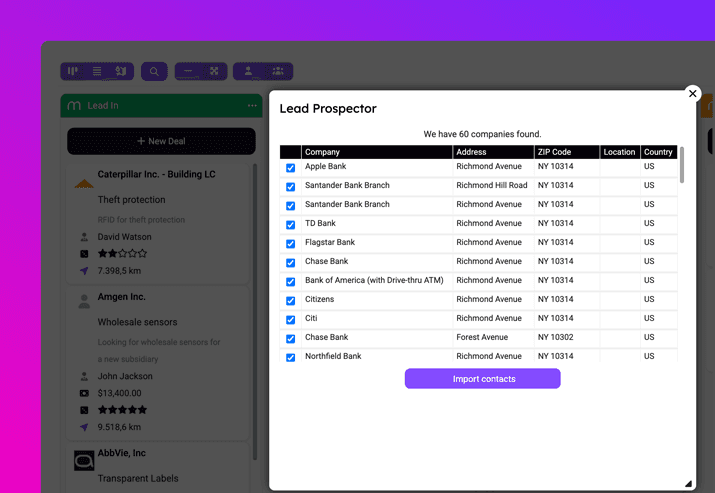715x493 pixels.
Task: Click the Lead In column vertical scrollbar
Action: (x=254, y=312)
